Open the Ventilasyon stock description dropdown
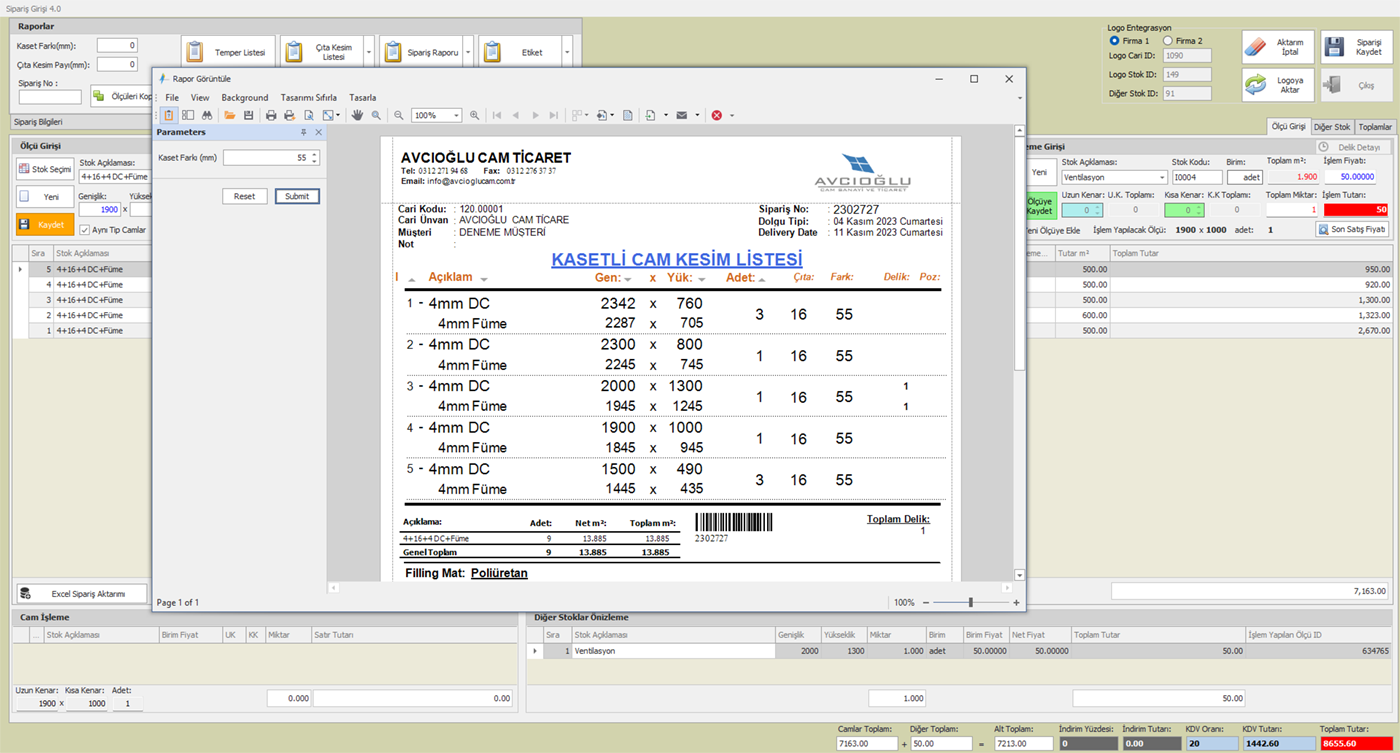 pos(1161,177)
